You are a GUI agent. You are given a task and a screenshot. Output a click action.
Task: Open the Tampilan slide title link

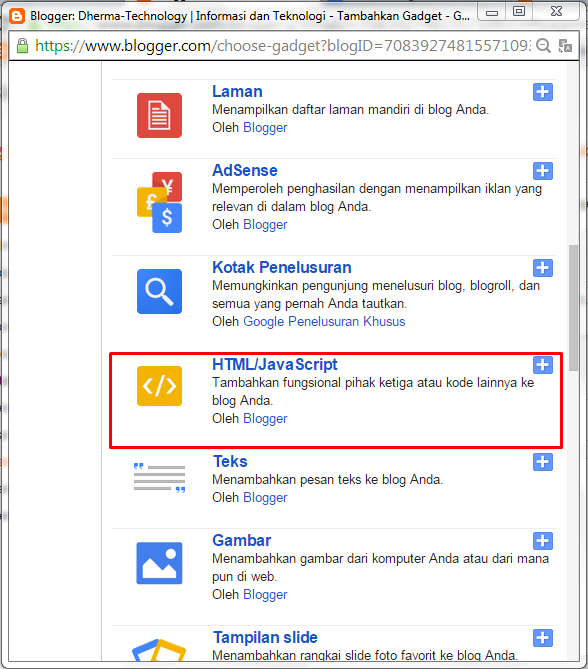265,637
